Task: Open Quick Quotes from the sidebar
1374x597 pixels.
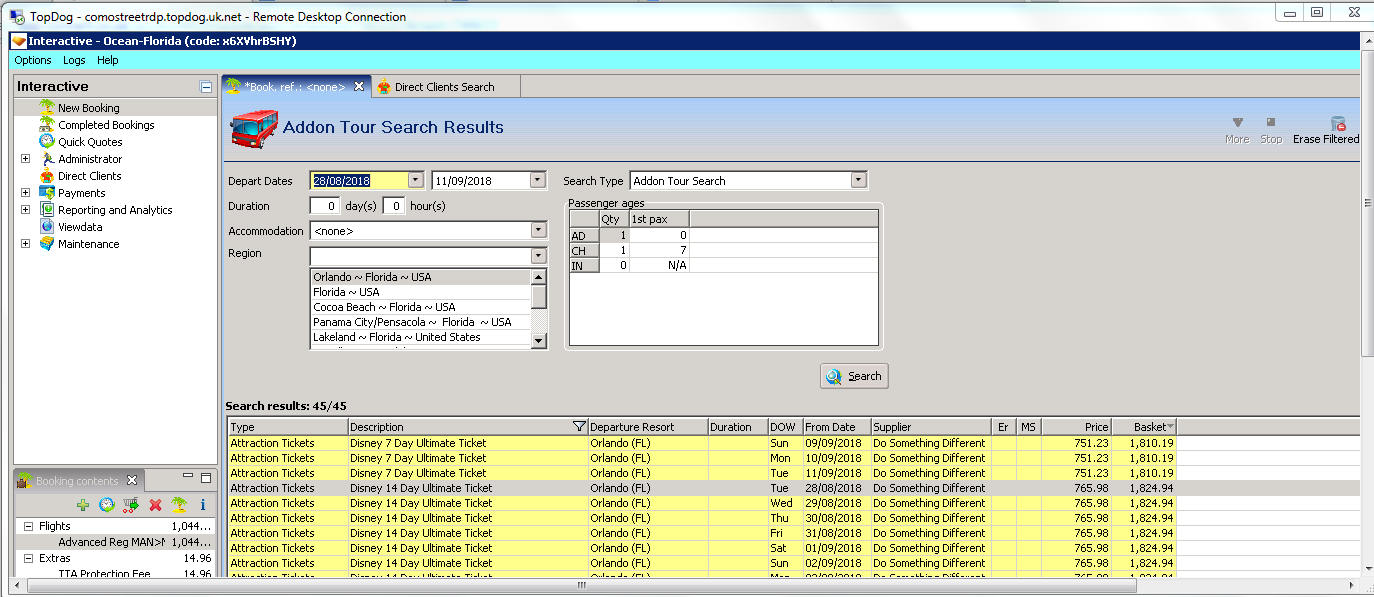Action: tap(90, 142)
